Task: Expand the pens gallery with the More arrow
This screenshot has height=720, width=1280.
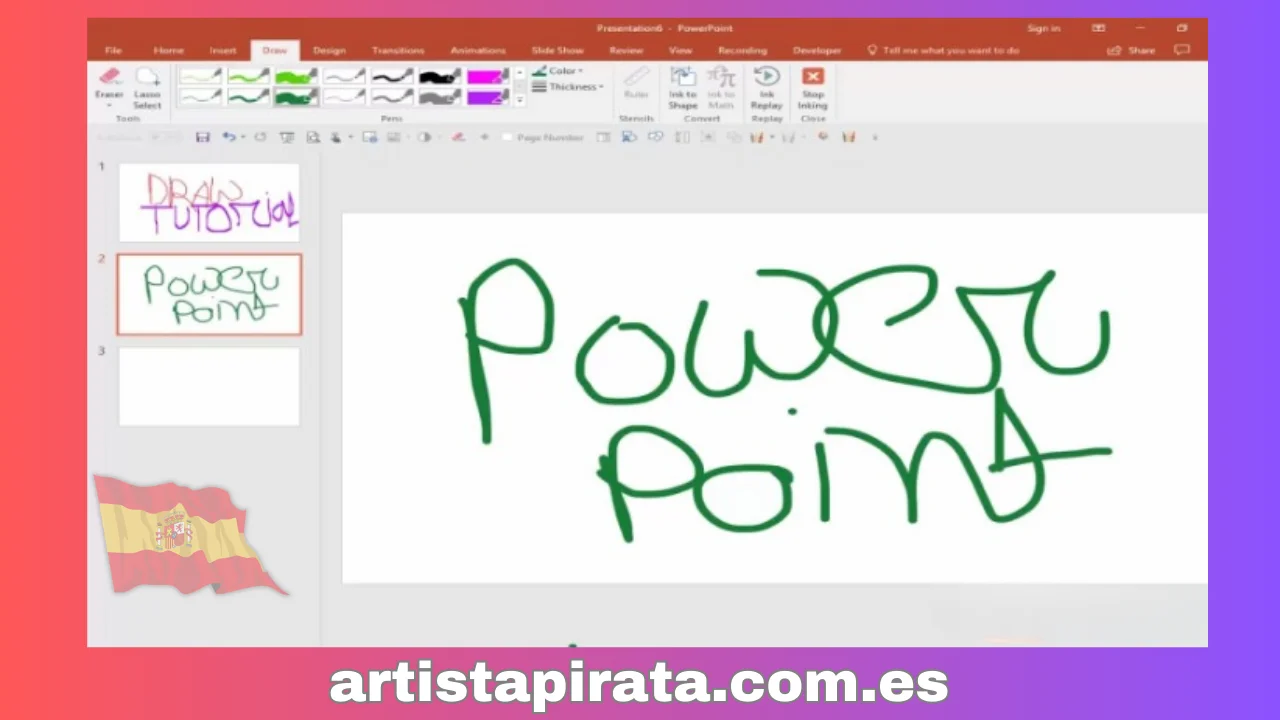Action: tap(519, 100)
